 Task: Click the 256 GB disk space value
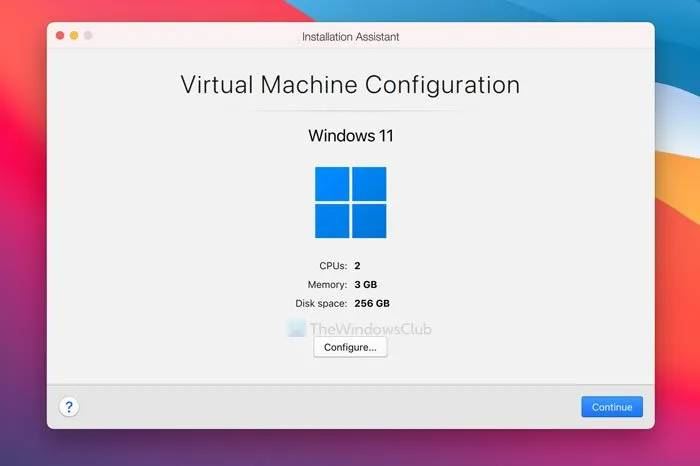point(372,302)
